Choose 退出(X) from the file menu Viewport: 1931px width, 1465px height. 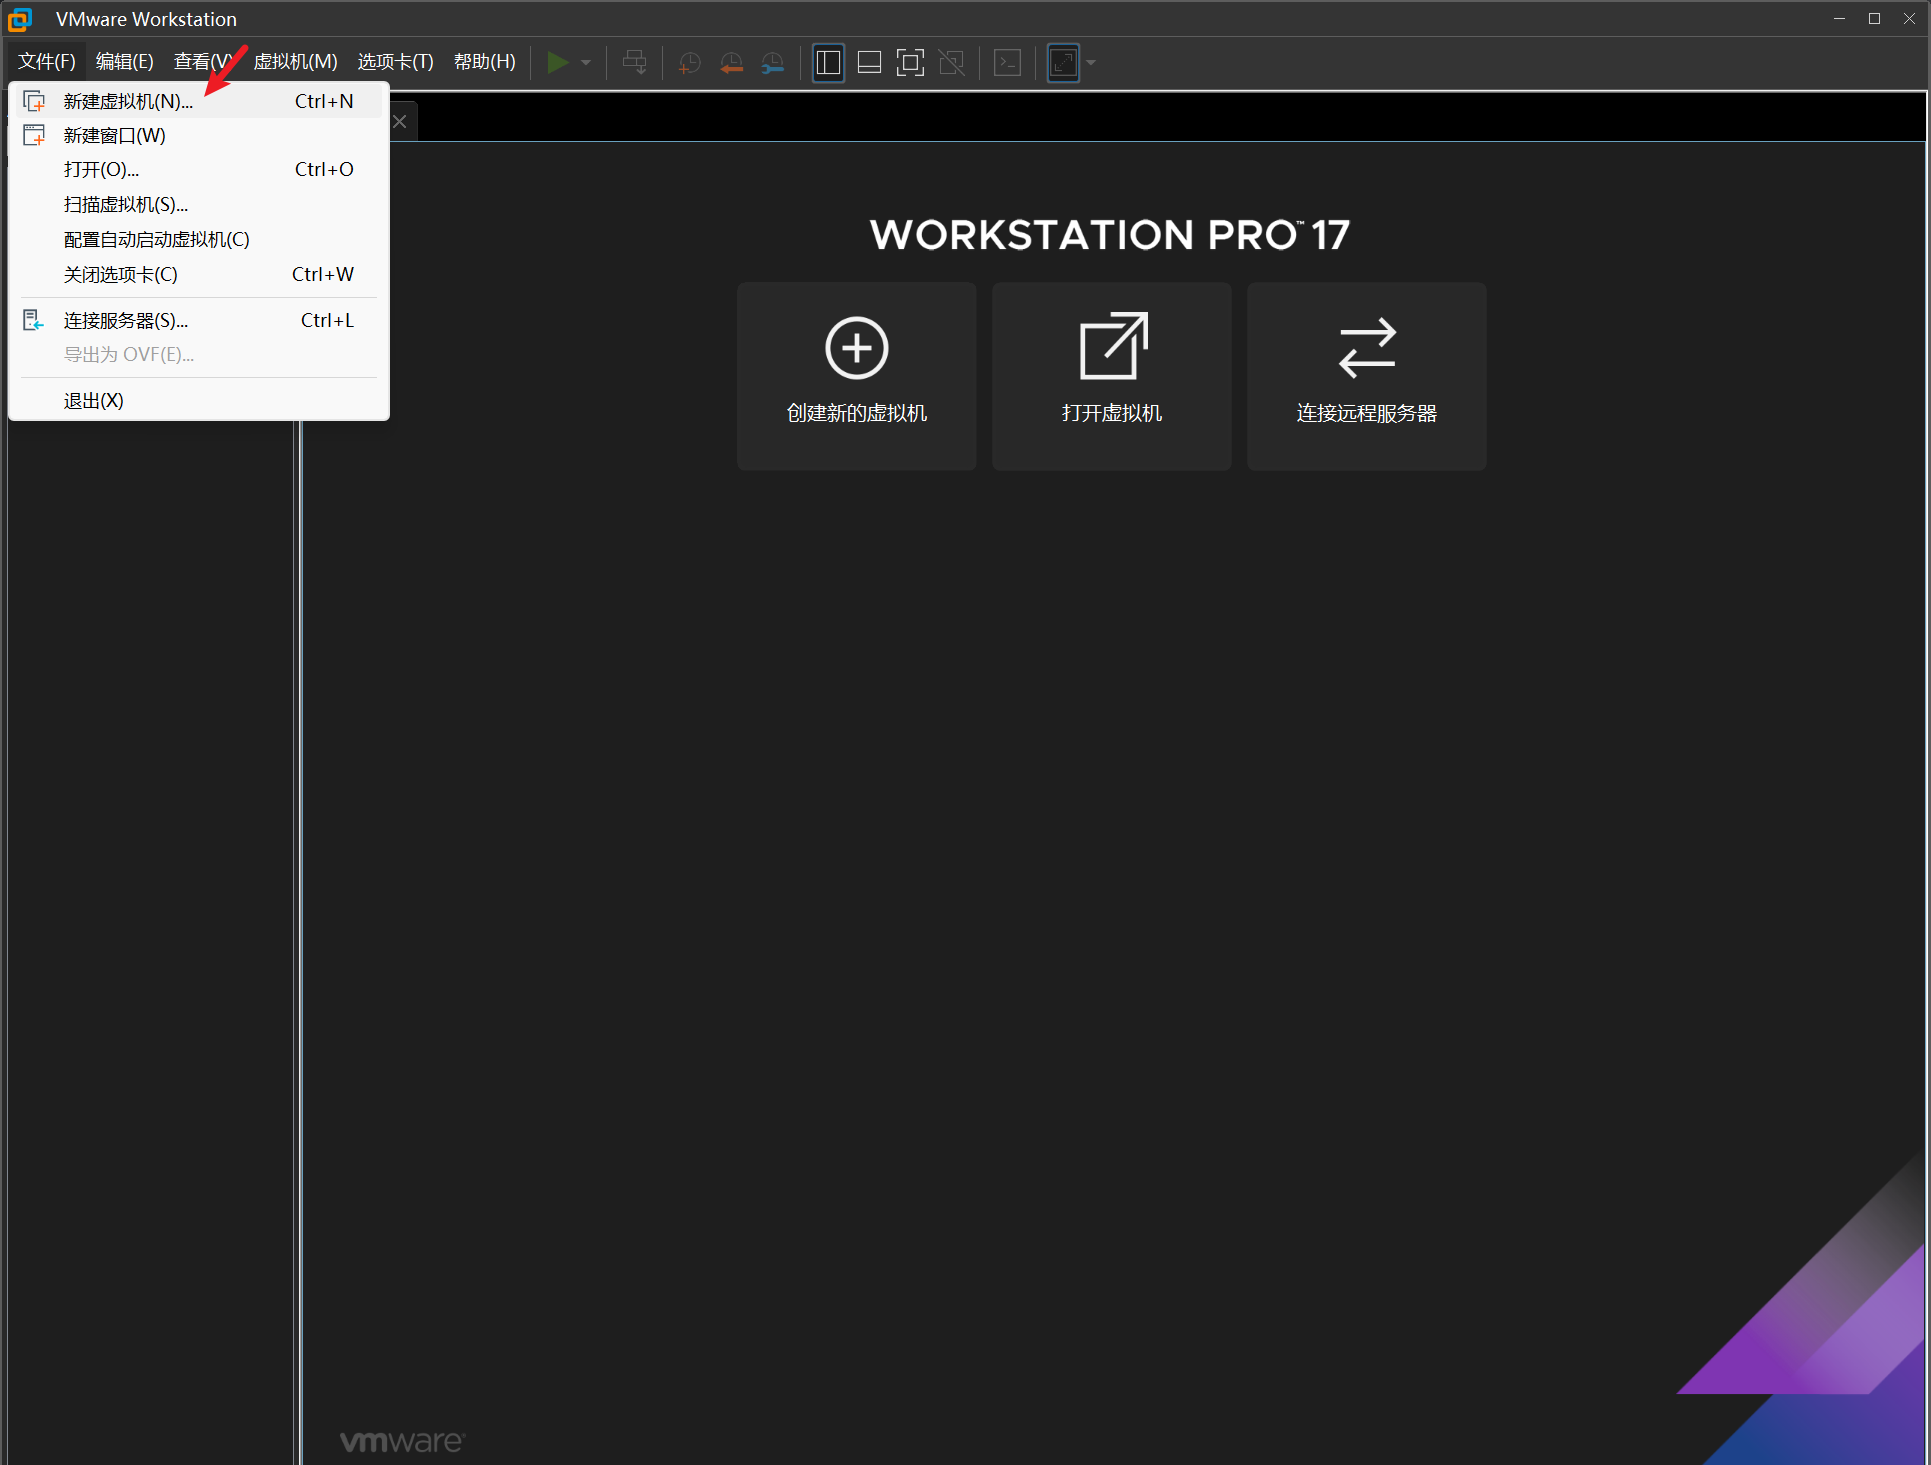pos(198,400)
